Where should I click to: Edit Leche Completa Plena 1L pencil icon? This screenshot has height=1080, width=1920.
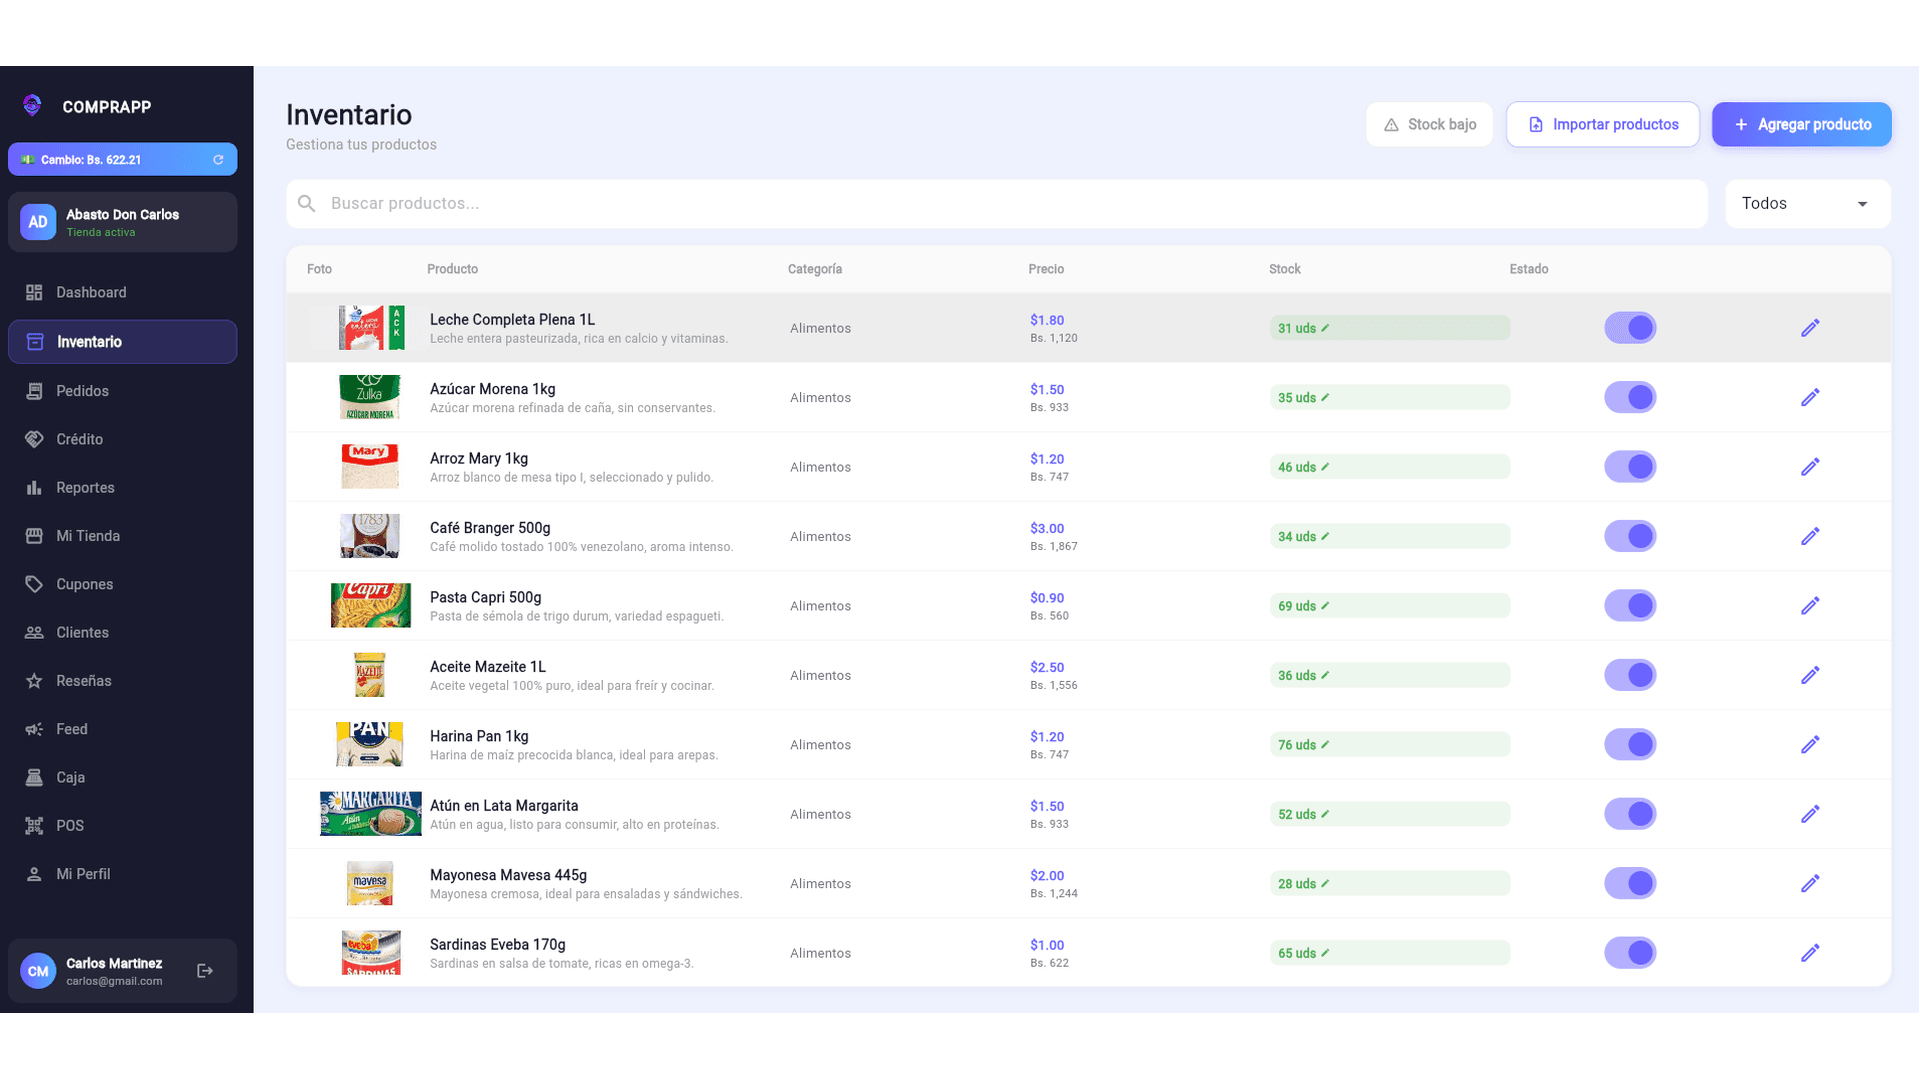1810,328
